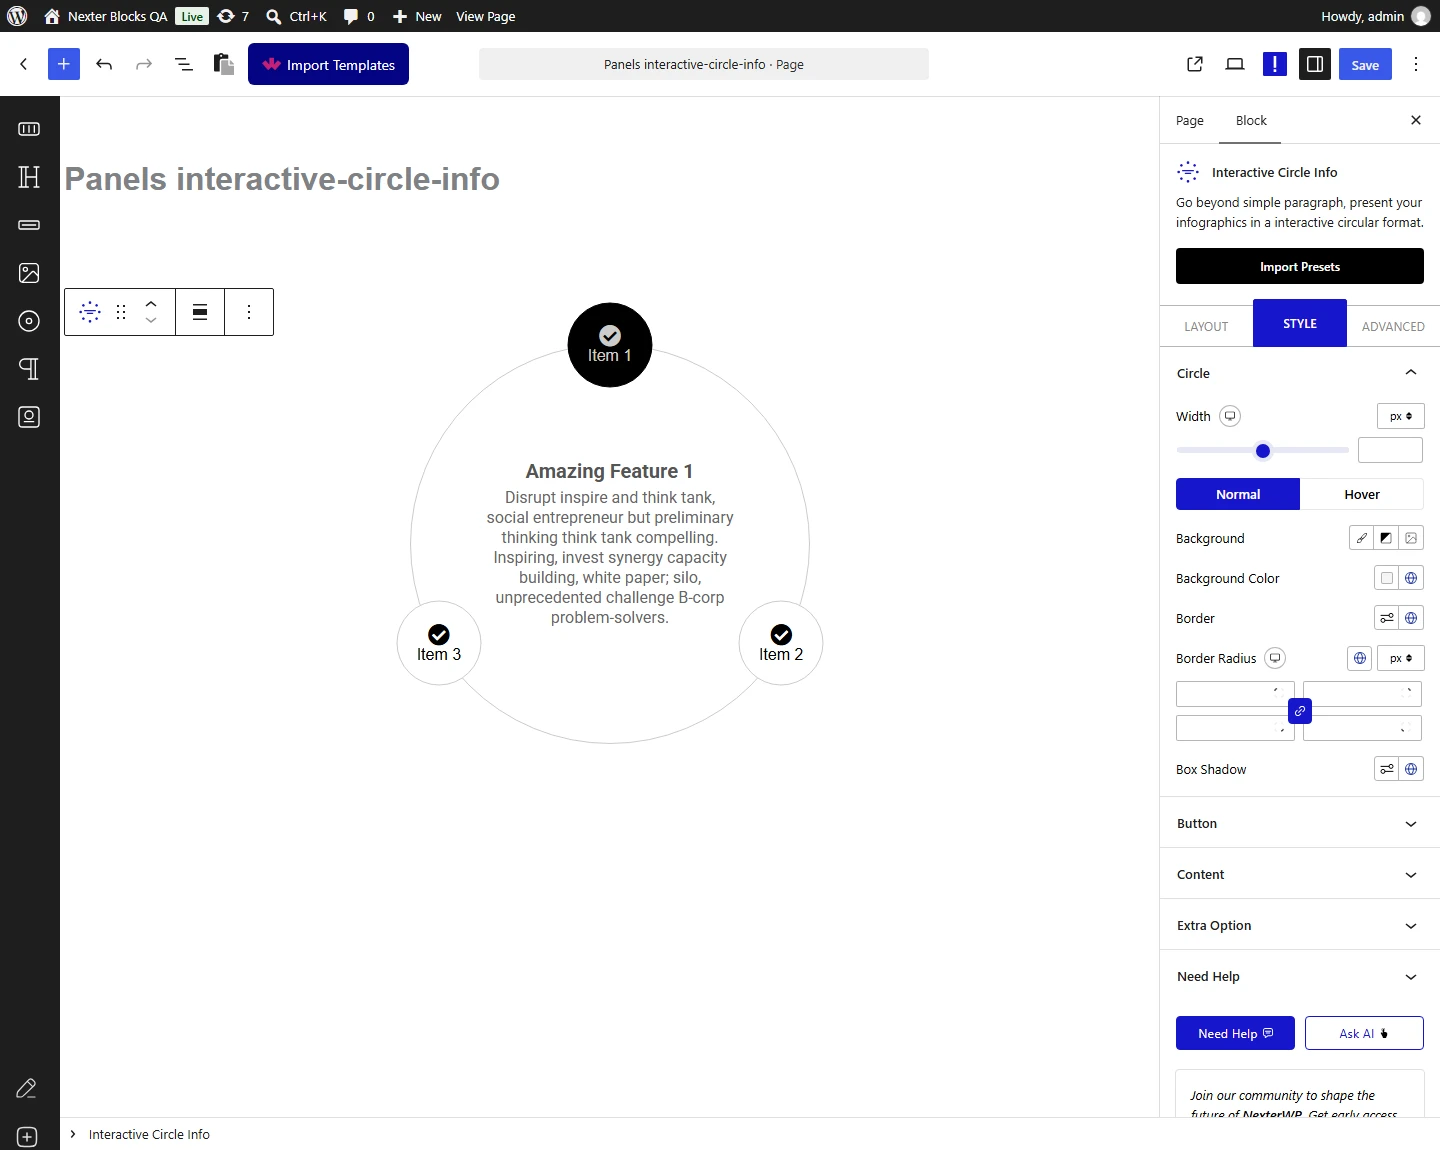Switch the circle state to Hover
The image size is (1440, 1150).
pyautogui.click(x=1362, y=494)
